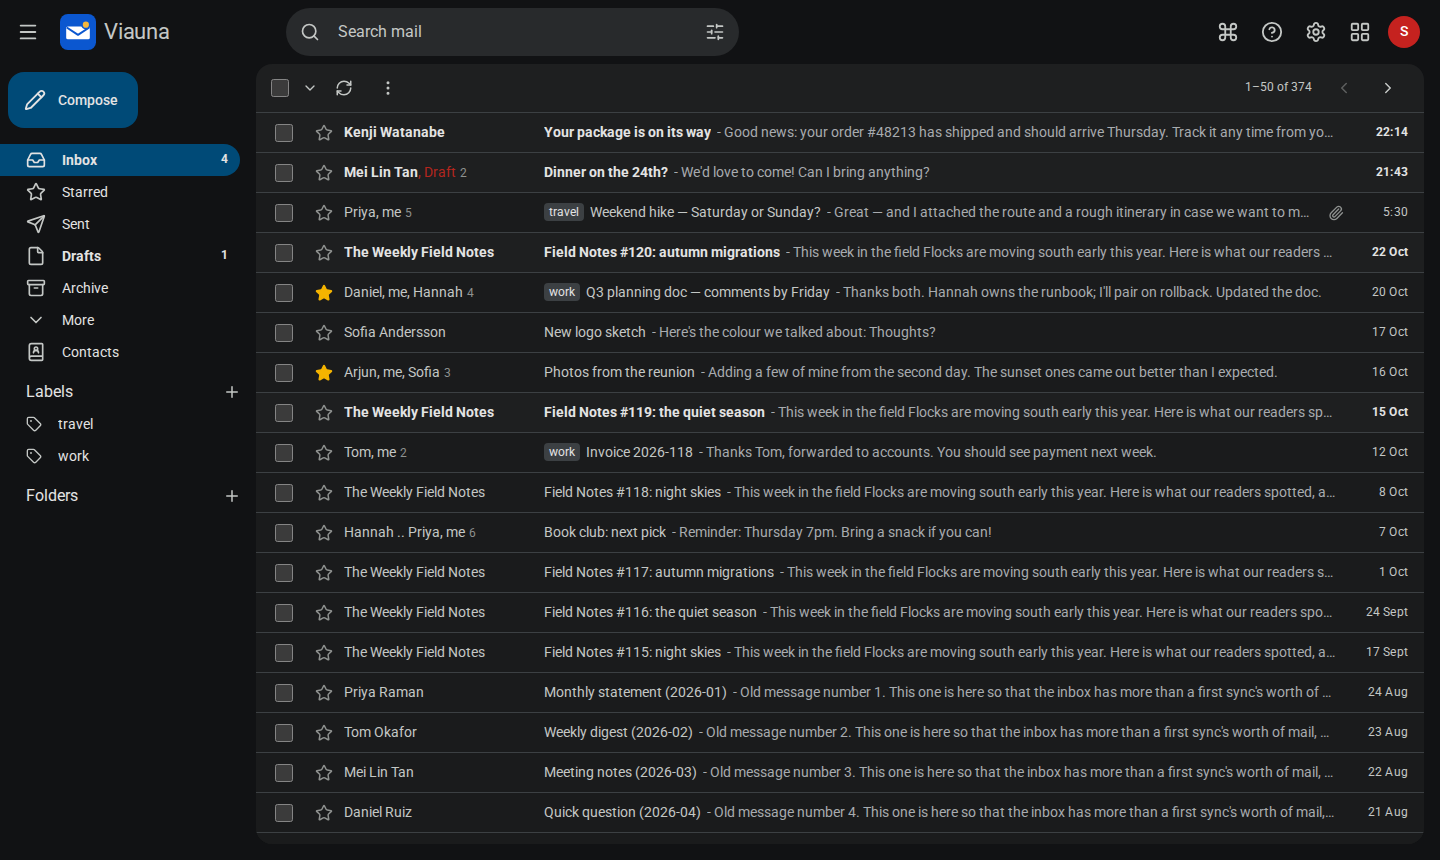This screenshot has width=1440, height=860.
Task: Open the Drafts folder
Action: pos(120,256)
